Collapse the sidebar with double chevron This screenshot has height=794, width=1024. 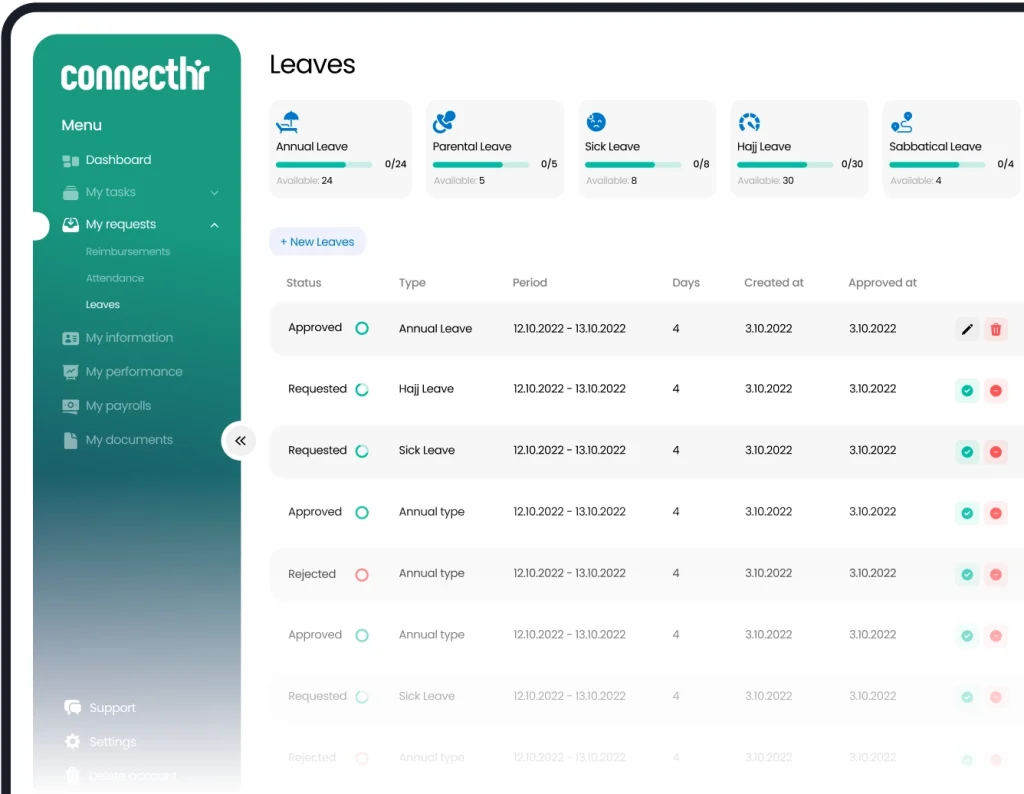coord(240,441)
